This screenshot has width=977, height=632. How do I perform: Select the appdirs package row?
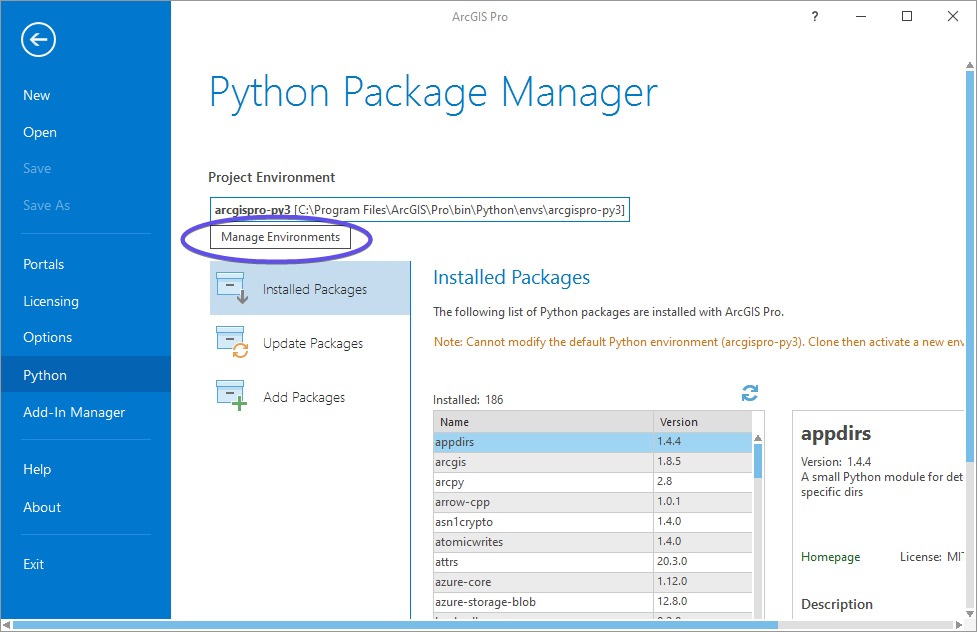pyautogui.click(x=593, y=442)
